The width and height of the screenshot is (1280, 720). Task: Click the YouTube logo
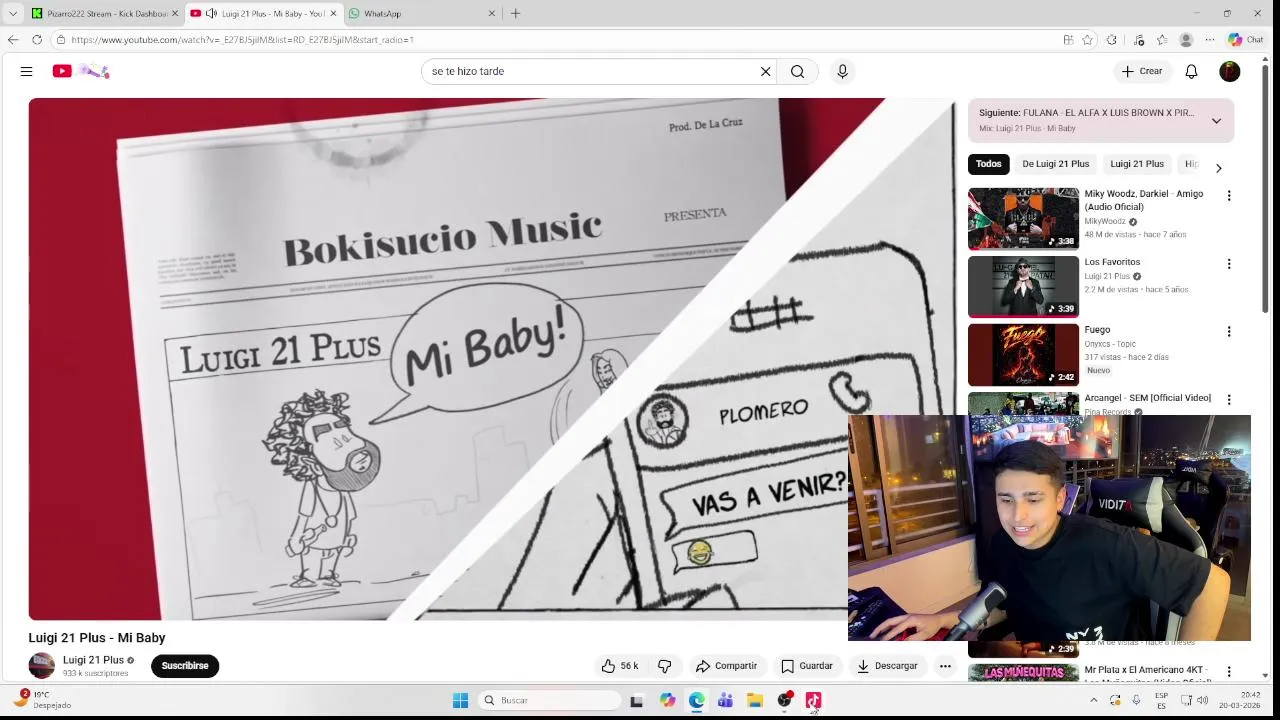tap(81, 71)
